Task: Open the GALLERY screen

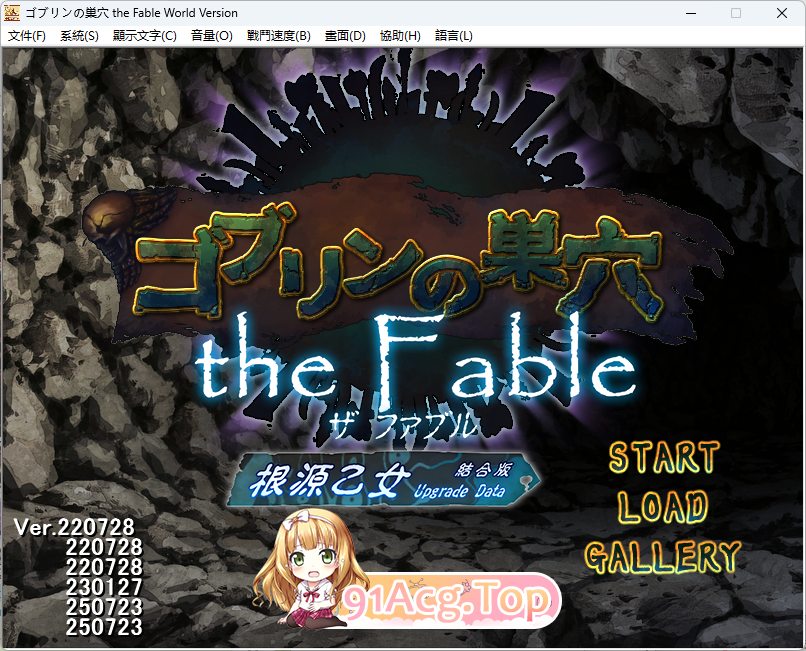Action: click(663, 558)
